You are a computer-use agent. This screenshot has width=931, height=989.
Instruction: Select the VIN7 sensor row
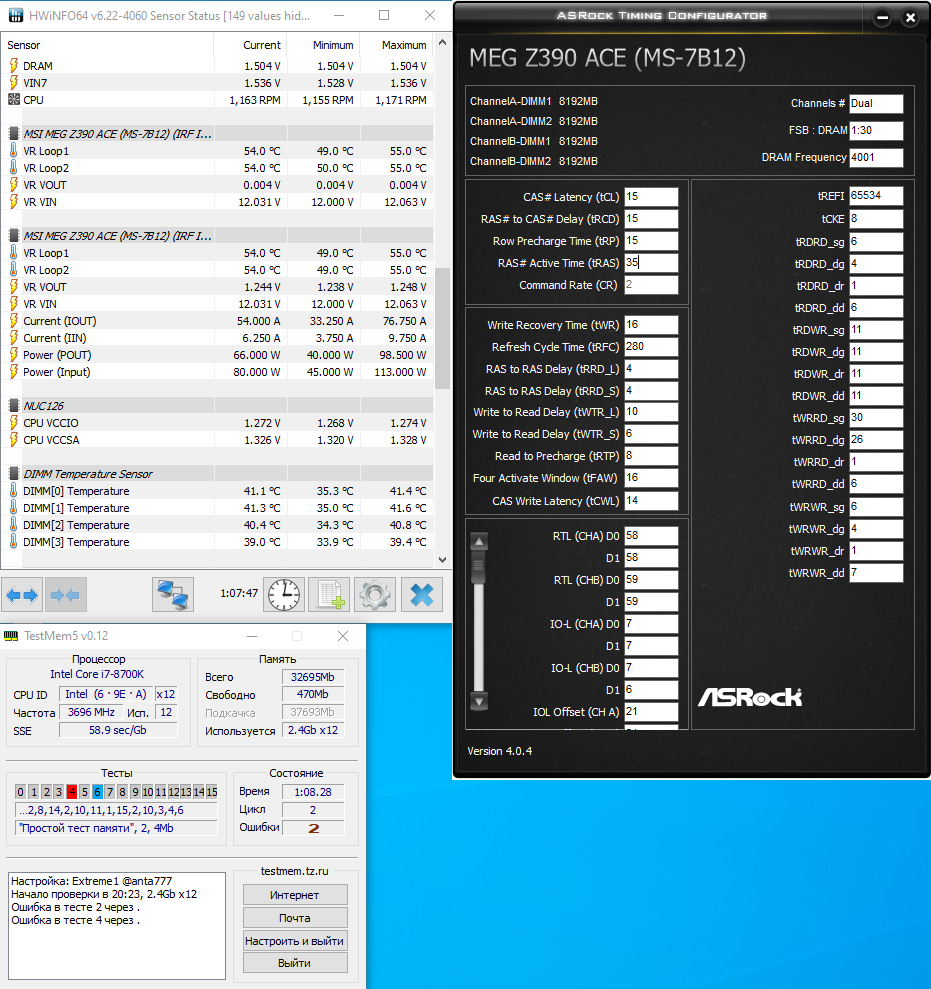(x=218, y=83)
